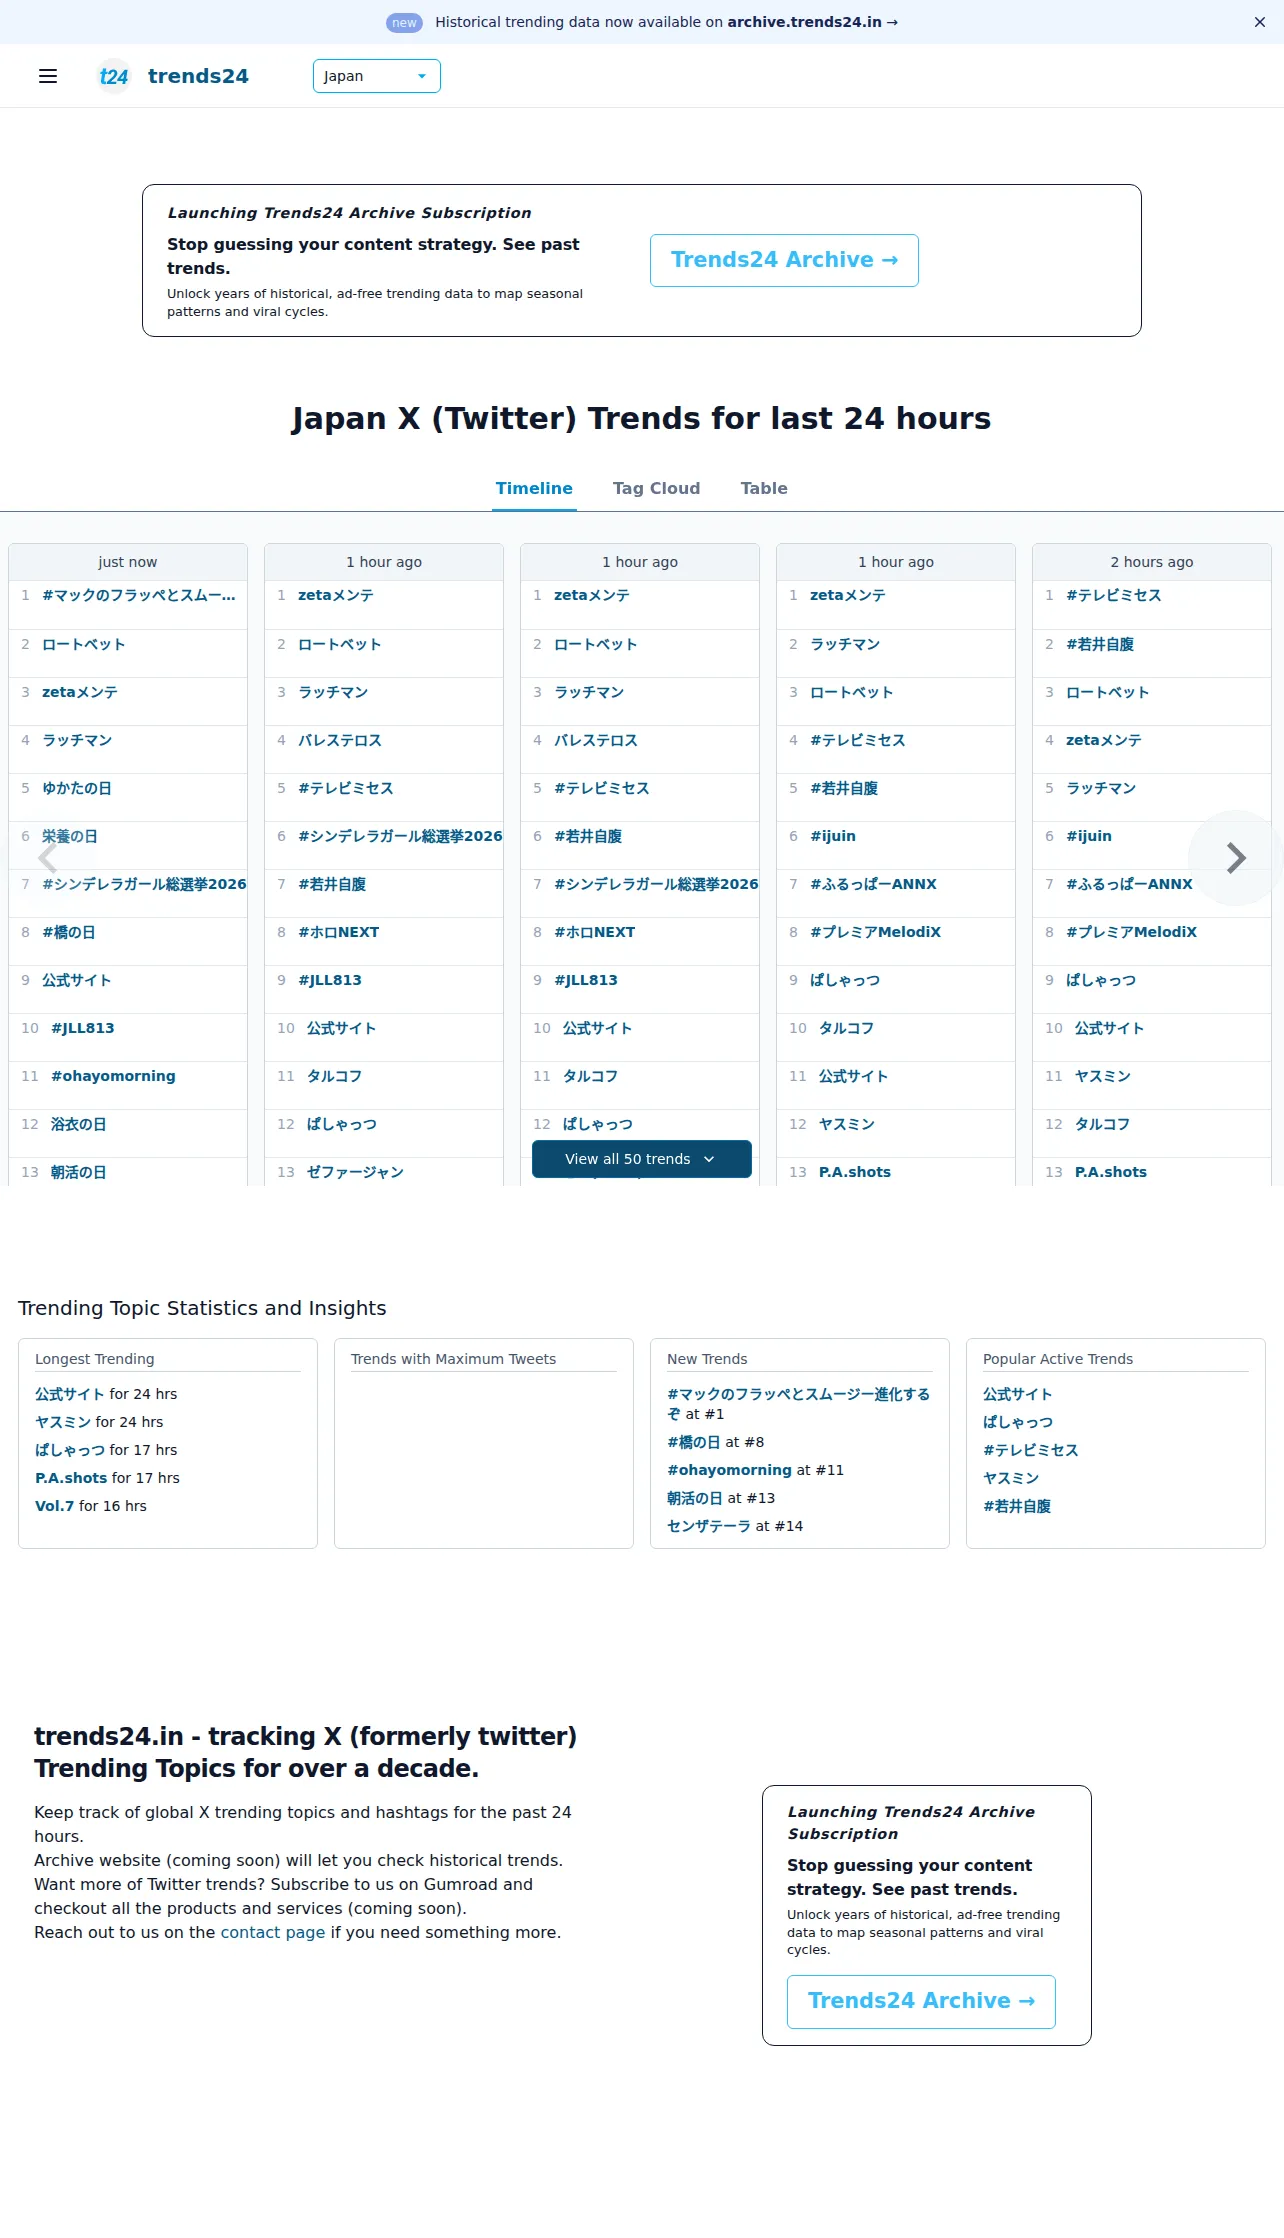
Task: Click the just now column header
Action: [128, 562]
